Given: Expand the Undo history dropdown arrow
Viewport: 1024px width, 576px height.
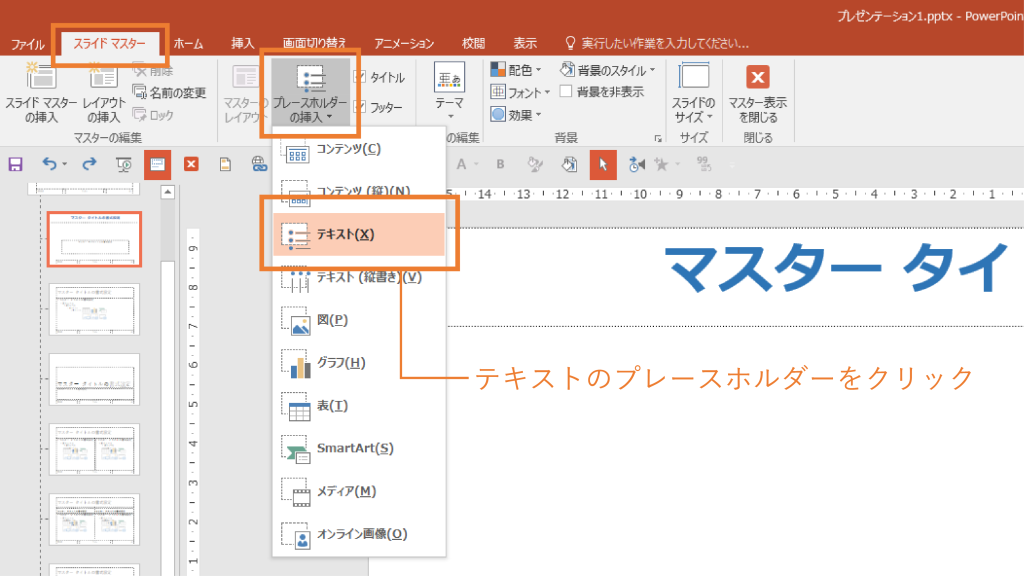Looking at the screenshot, I should tap(65, 165).
